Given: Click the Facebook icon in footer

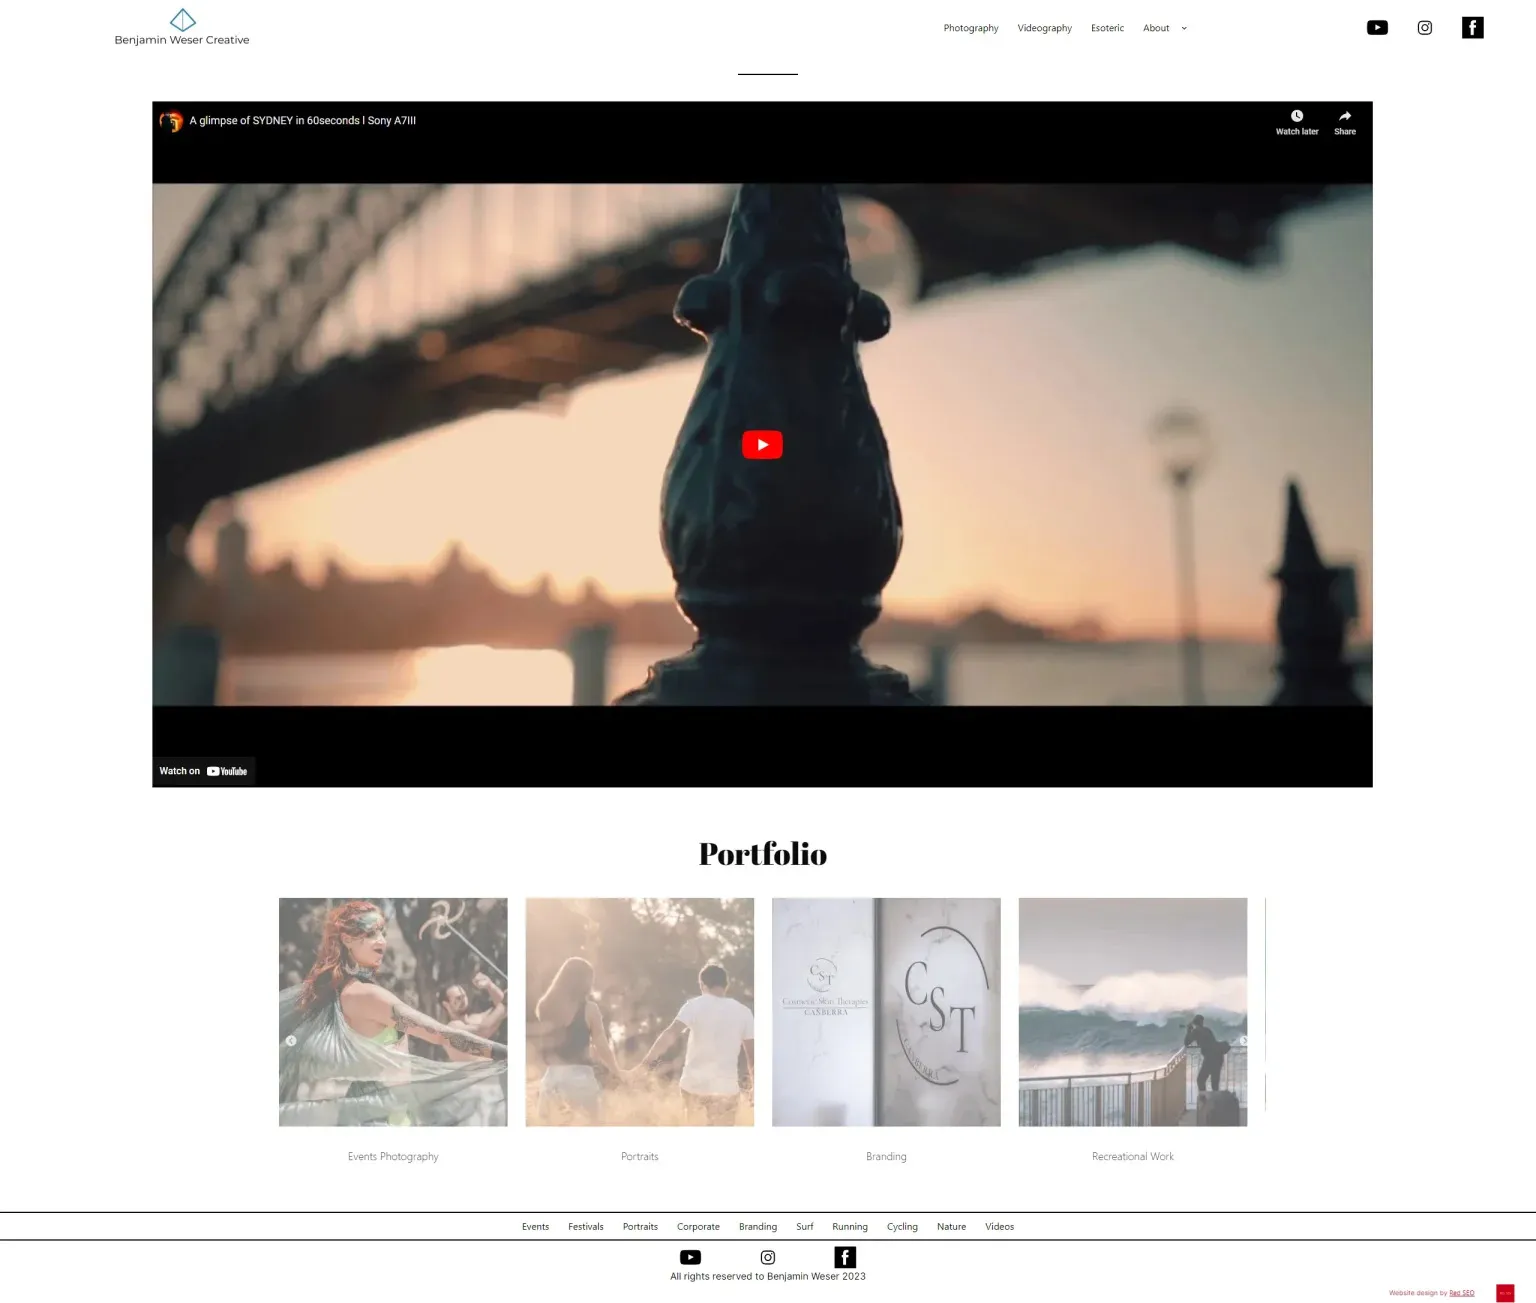Looking at the screenshot, I should [845, 1256].
